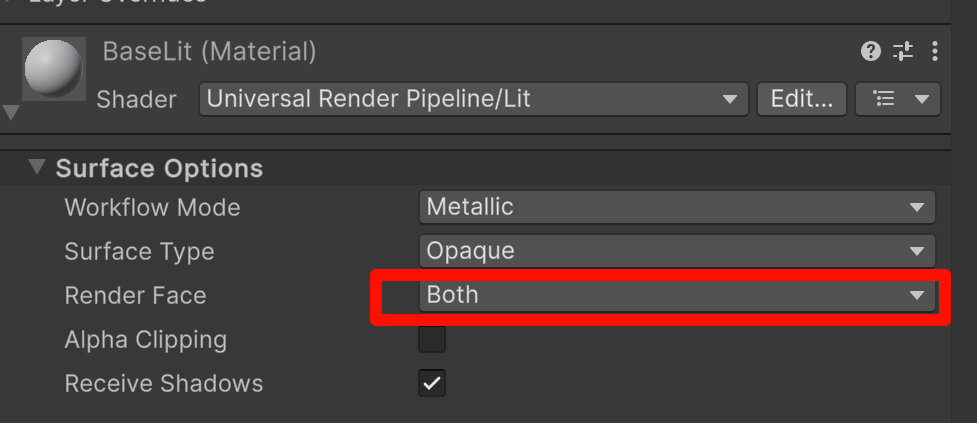Click the Render Face property label
This screenshot has height=423, width=977.
[x=135, y=296]
